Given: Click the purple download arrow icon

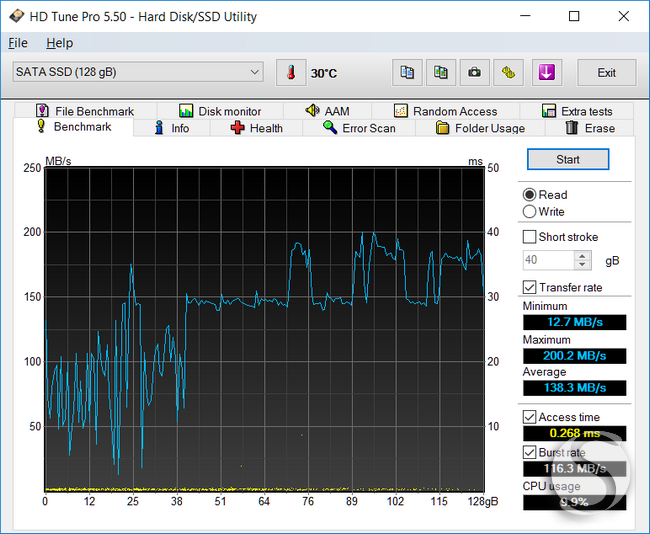Looking at the screenshot, I should [x=547, y=73].
